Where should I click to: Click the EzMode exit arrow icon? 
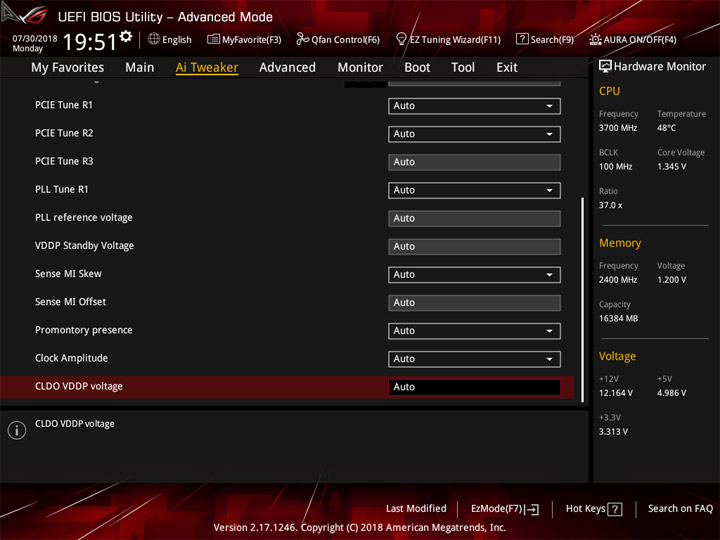533,509
